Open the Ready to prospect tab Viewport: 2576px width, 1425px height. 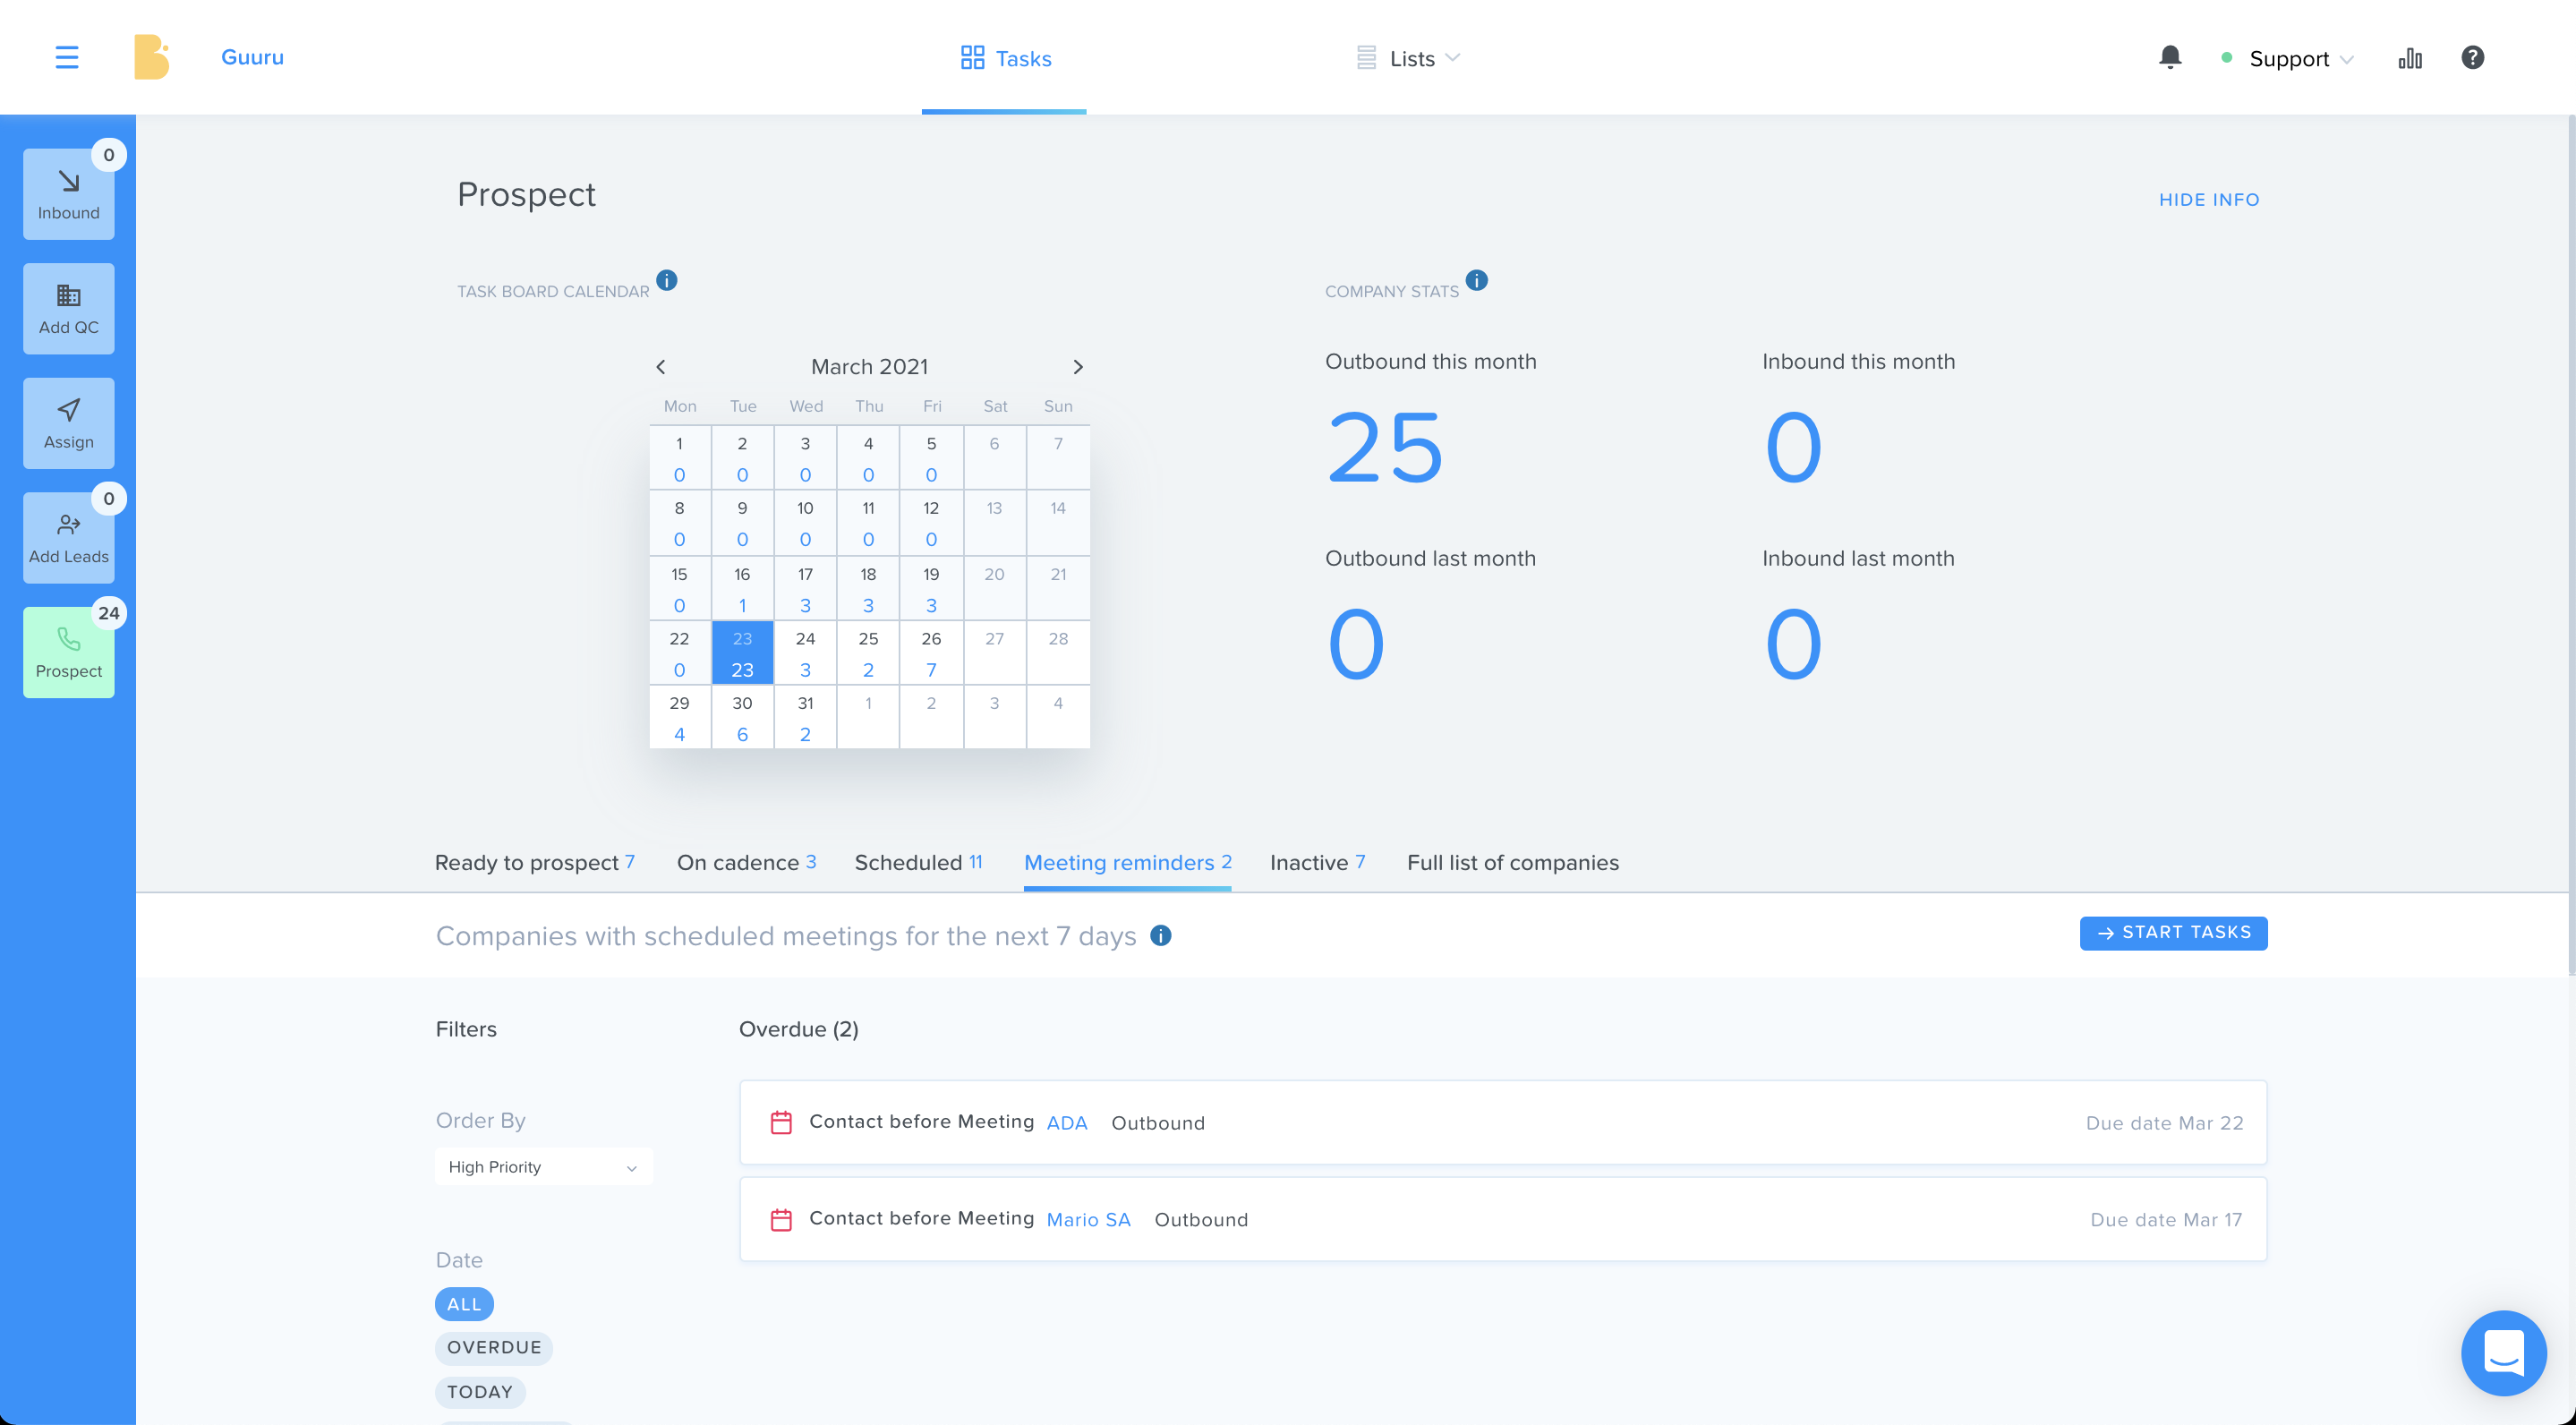pos(535,863)
